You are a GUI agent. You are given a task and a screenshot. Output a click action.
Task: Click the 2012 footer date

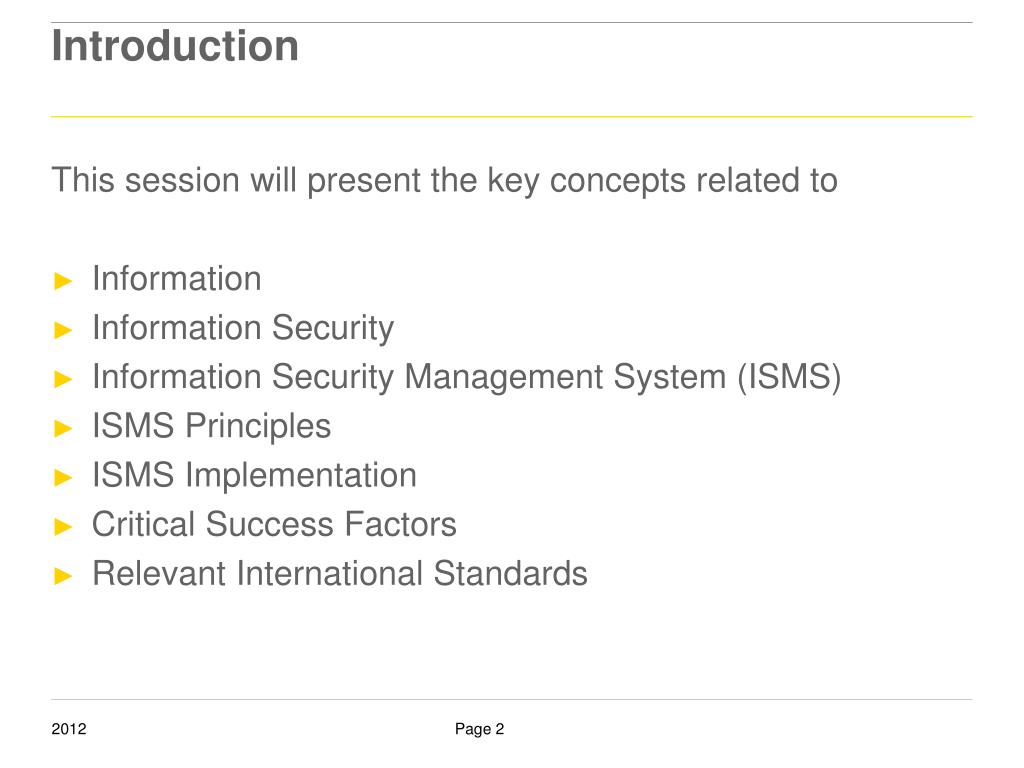pyautogui.click(x=69, y=729)
